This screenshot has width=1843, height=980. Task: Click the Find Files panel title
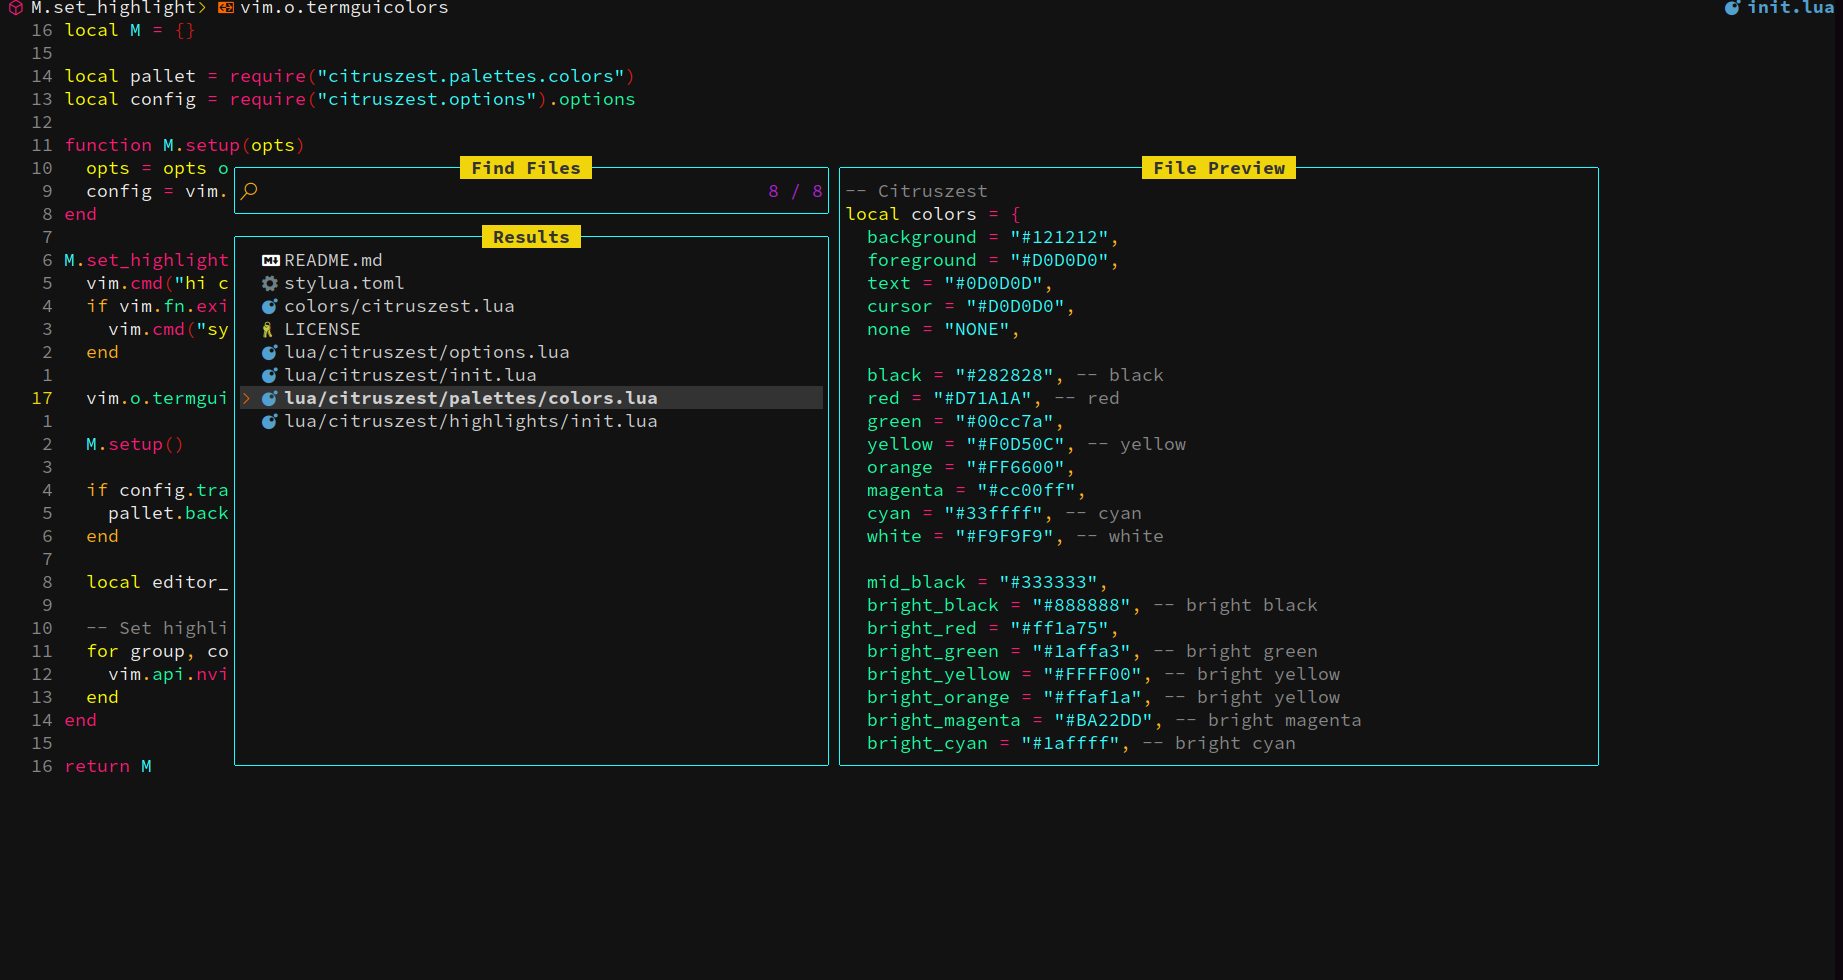point(526,167)
